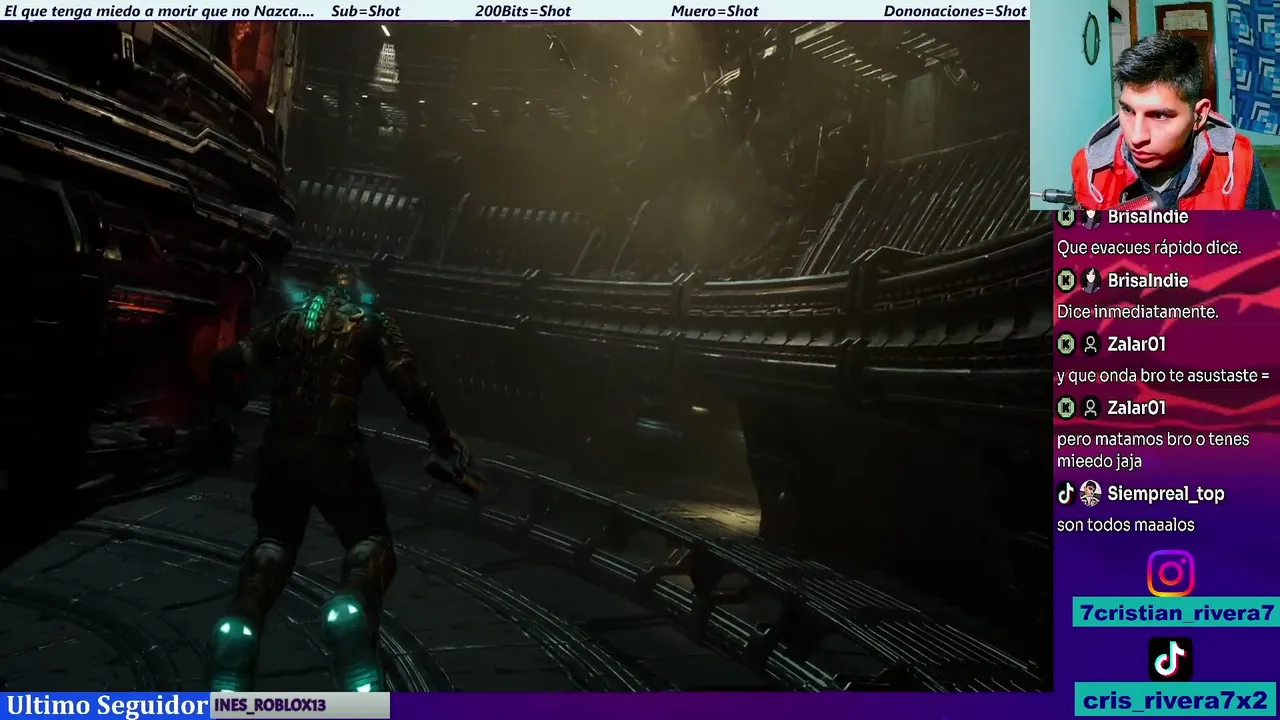The height and width of the screenshot is (720, 1280).
Task: Open Siempreal_top's profile avatar in chat
Action: point(1090,493)
